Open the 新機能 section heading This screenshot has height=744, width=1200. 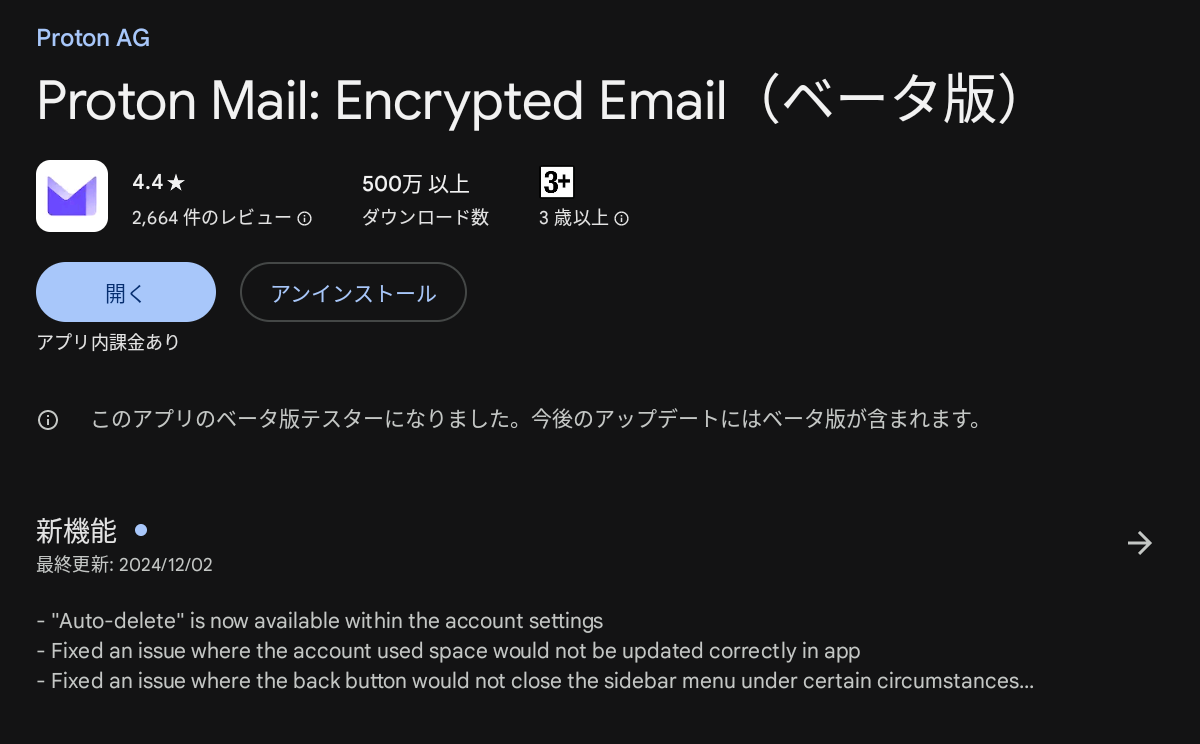pos(76,531)
